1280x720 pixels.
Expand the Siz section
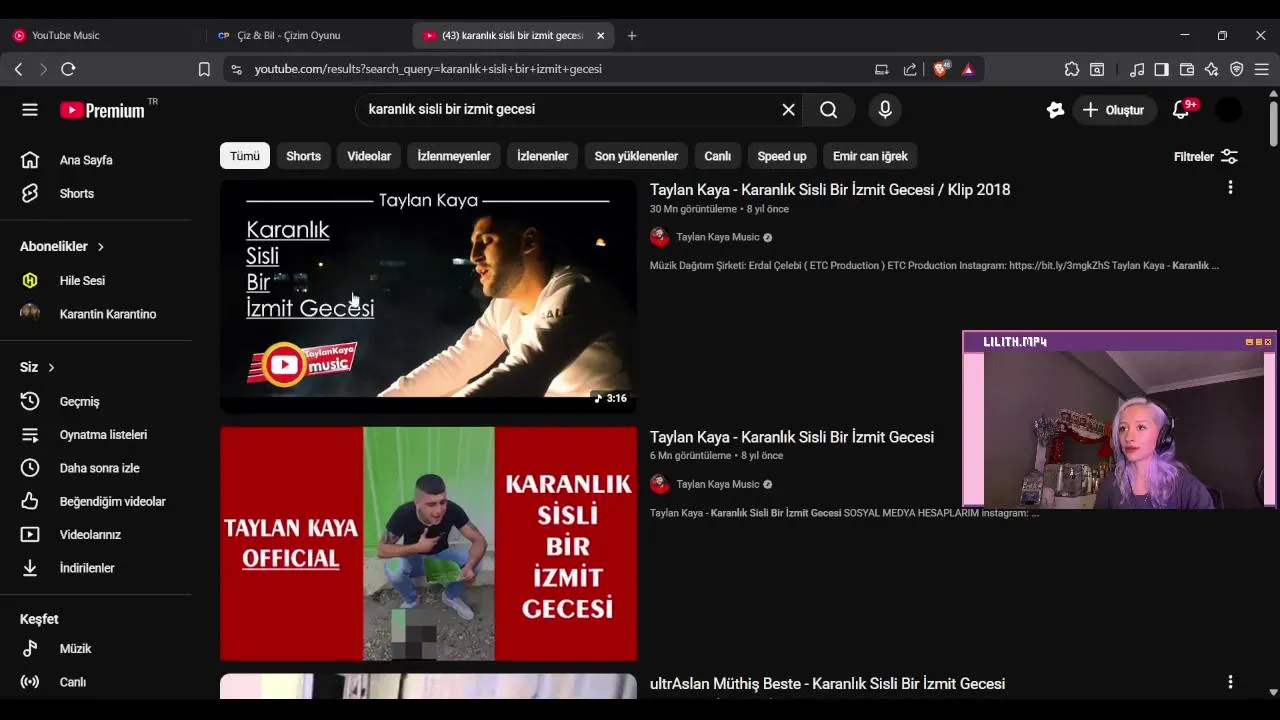[x=37, y=367]
